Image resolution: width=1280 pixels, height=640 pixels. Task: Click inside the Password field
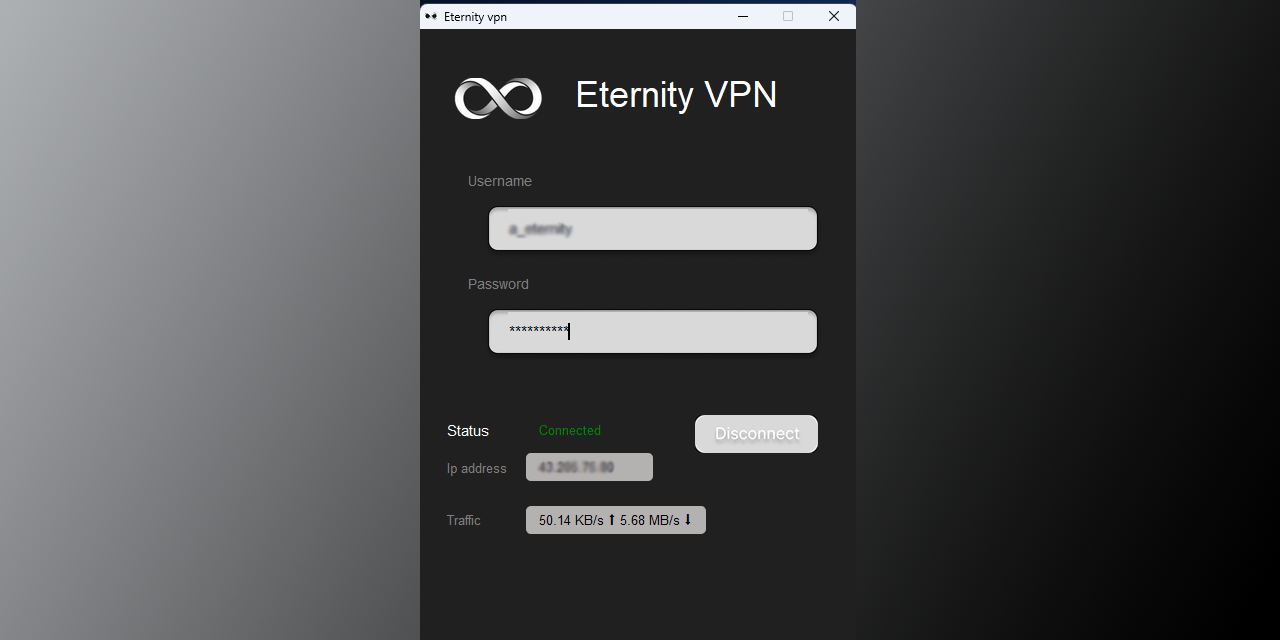coord(652,331)
